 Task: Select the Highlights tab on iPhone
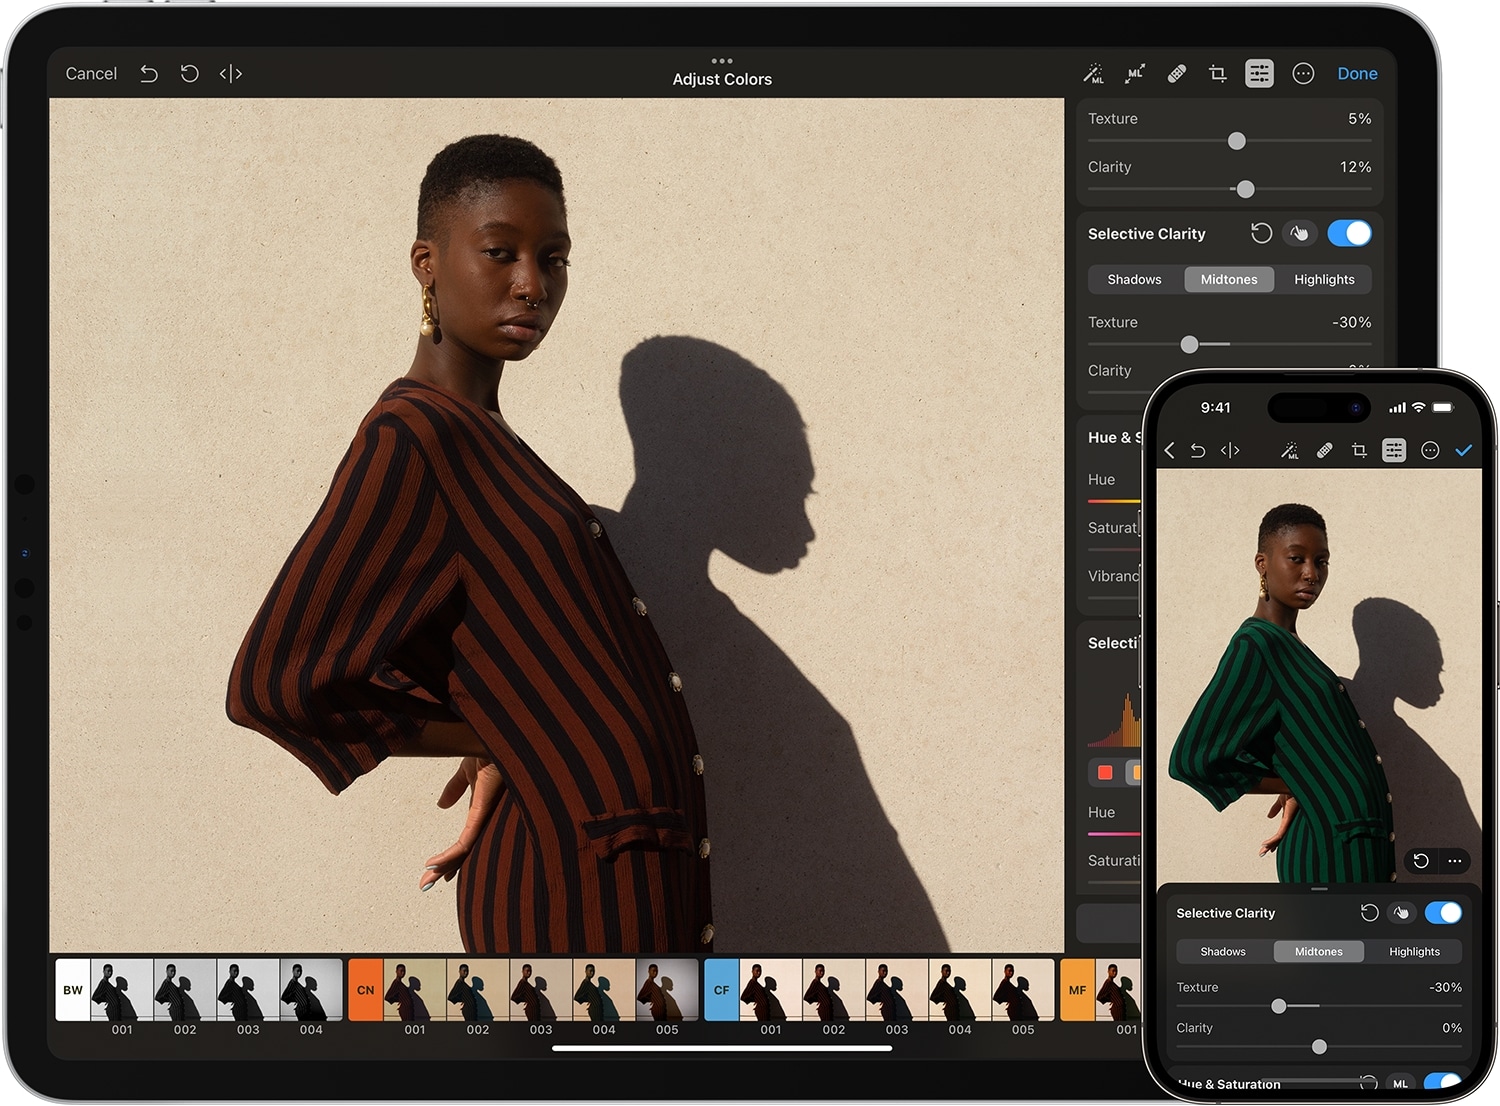(1414, 952)
